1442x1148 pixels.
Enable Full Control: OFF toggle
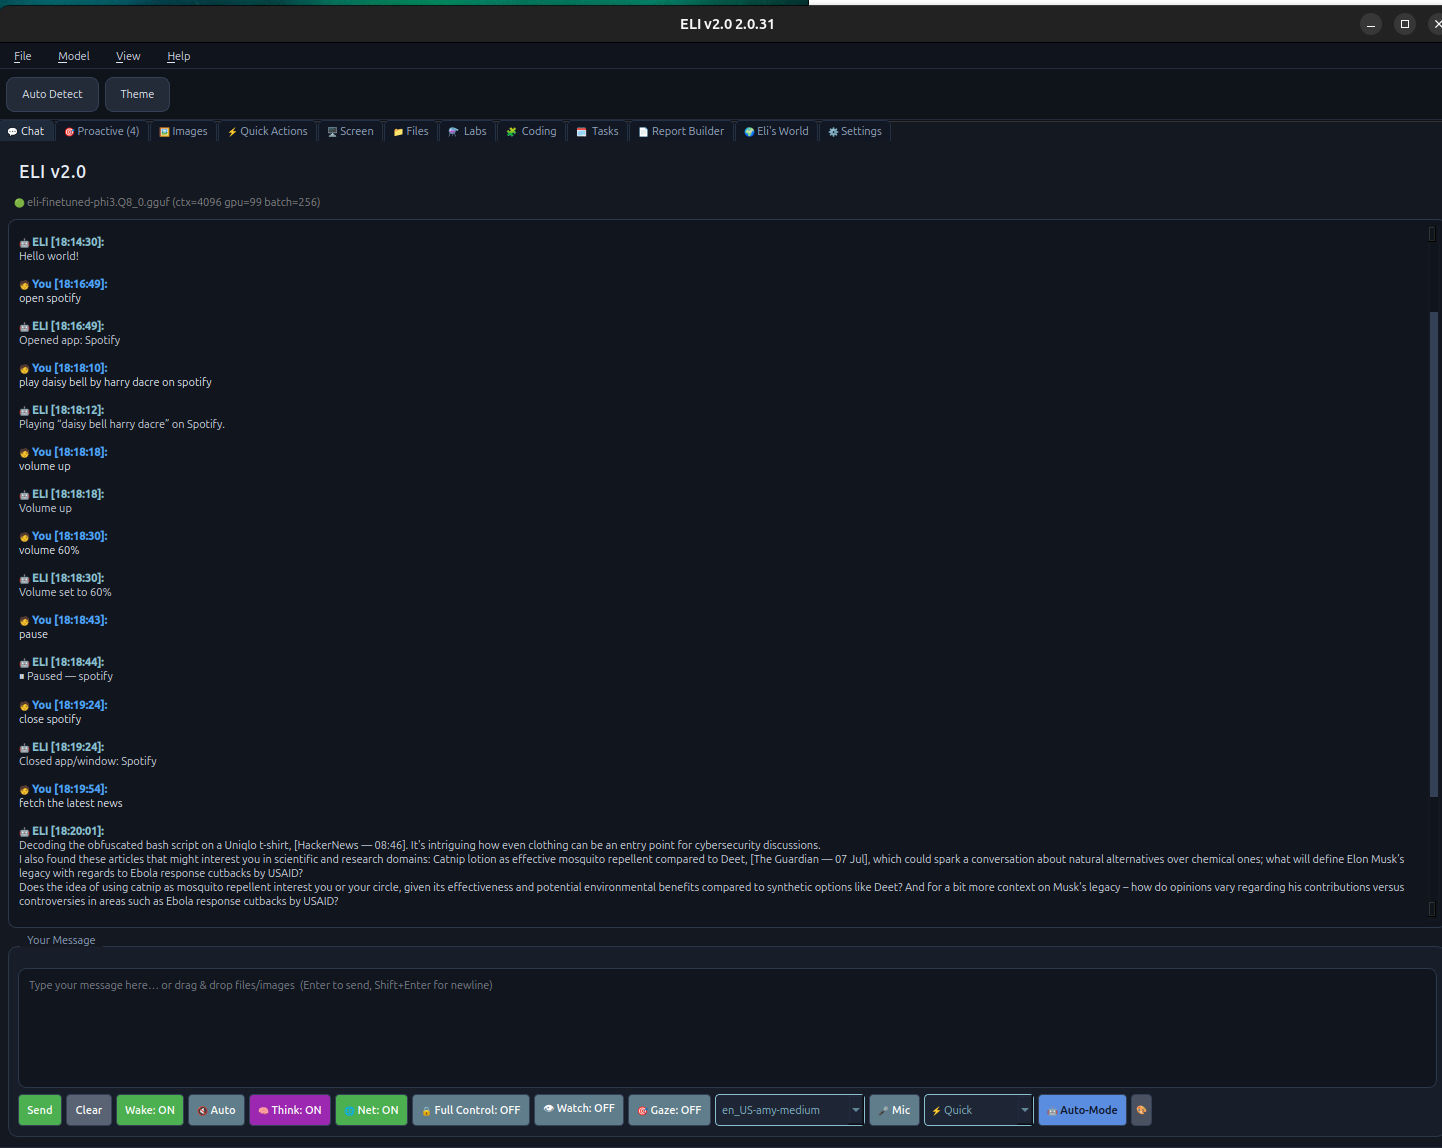[471, 1110]
